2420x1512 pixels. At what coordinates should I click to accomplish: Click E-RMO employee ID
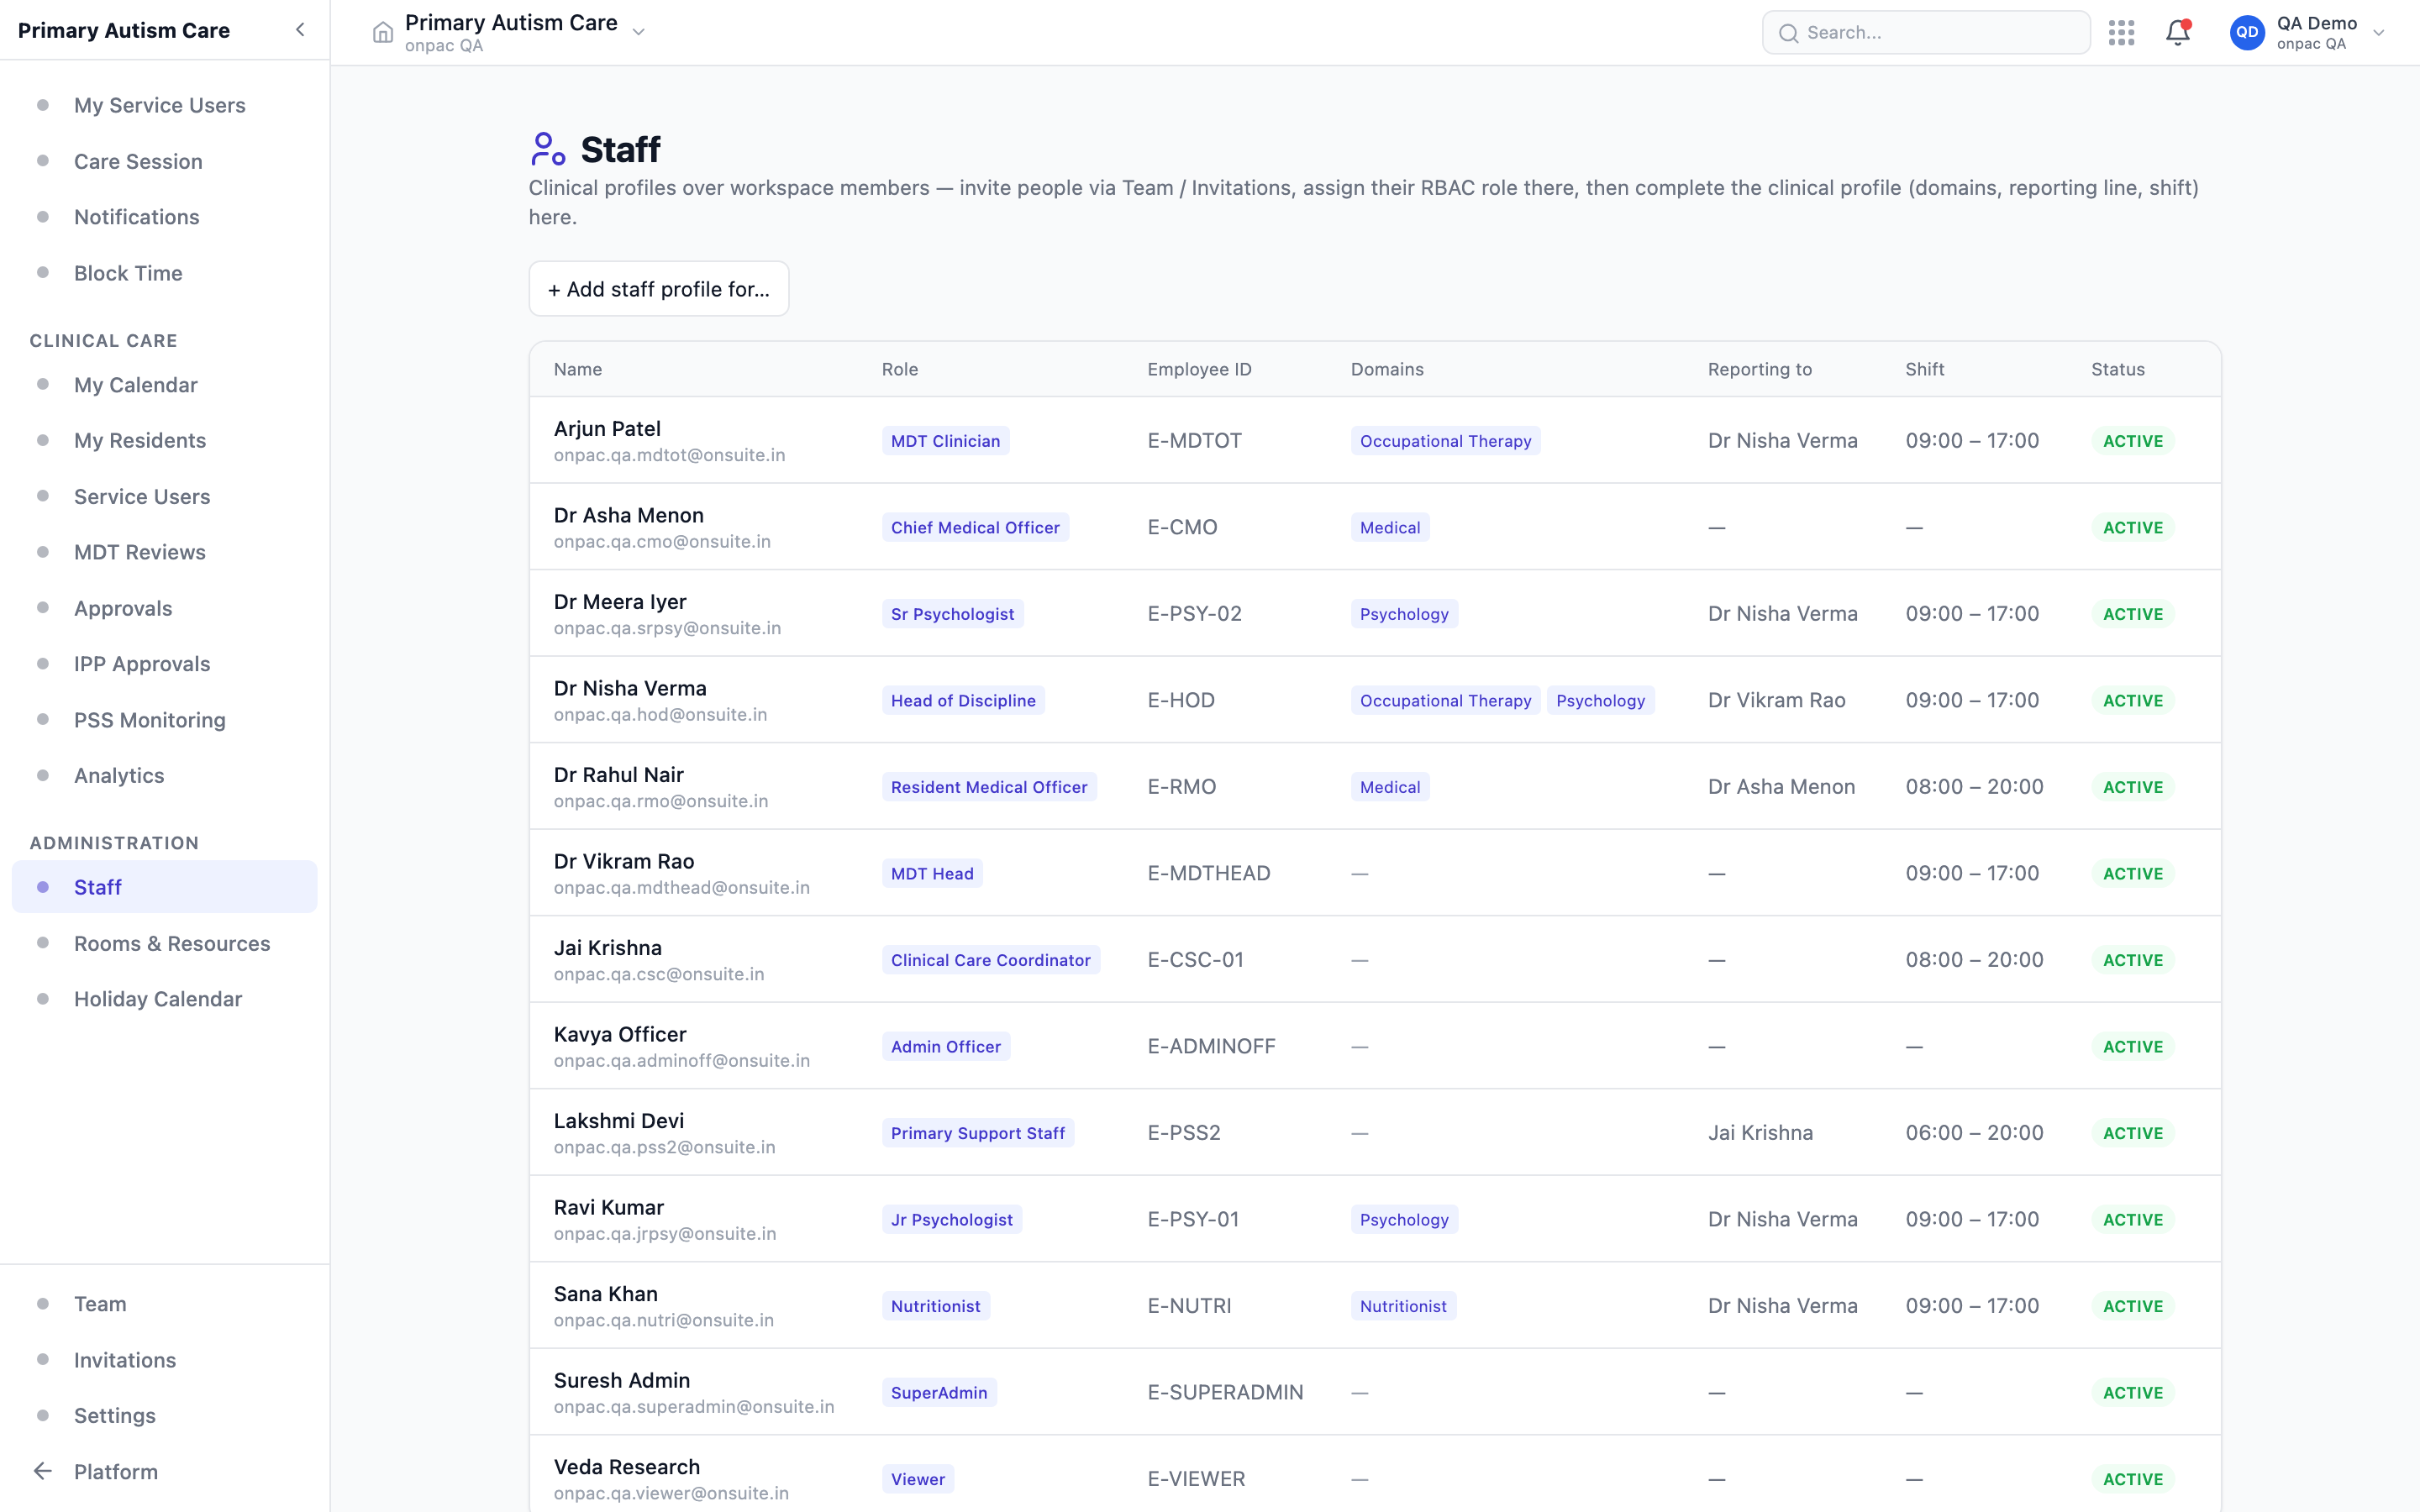(1182, 787)
